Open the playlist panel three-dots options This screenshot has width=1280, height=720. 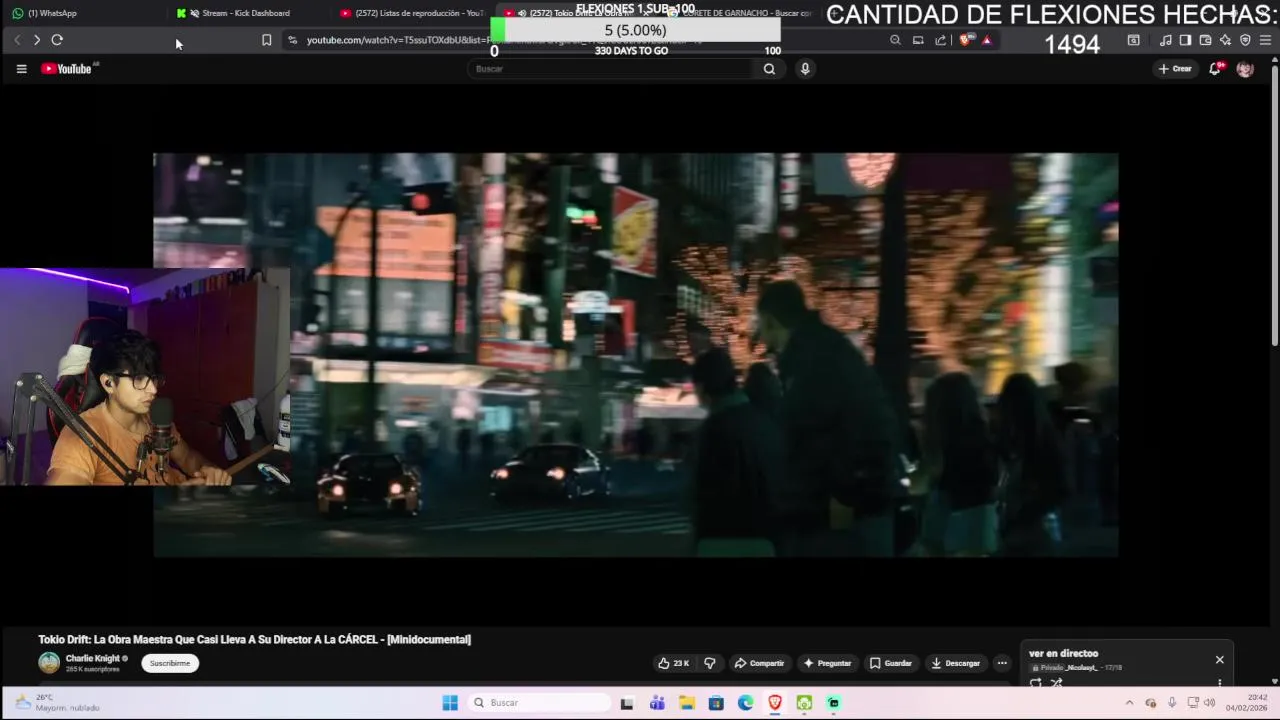1219,683
